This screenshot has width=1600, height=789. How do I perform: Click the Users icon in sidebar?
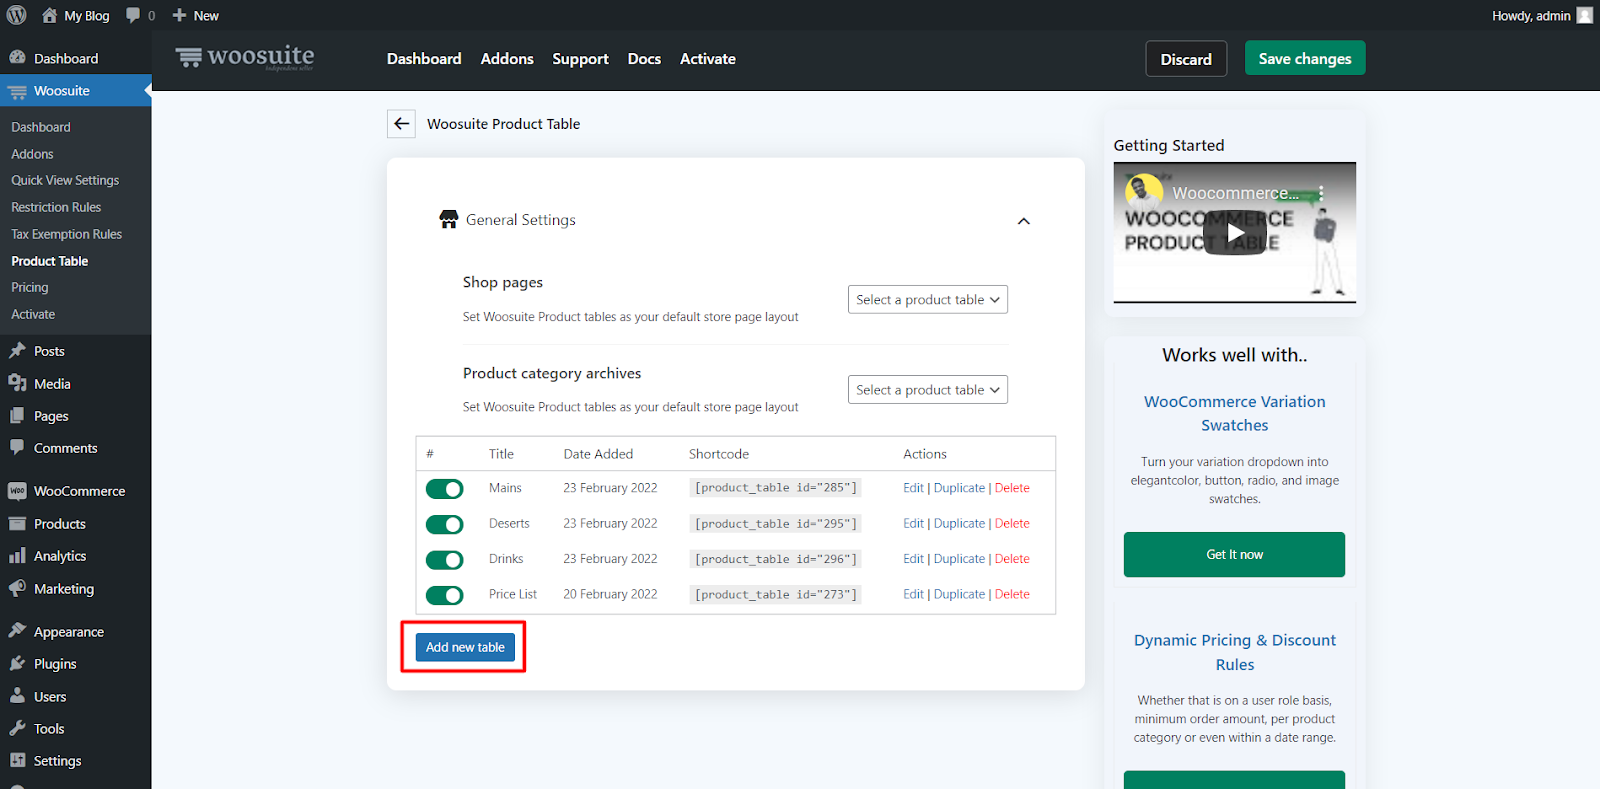[17, 696]
